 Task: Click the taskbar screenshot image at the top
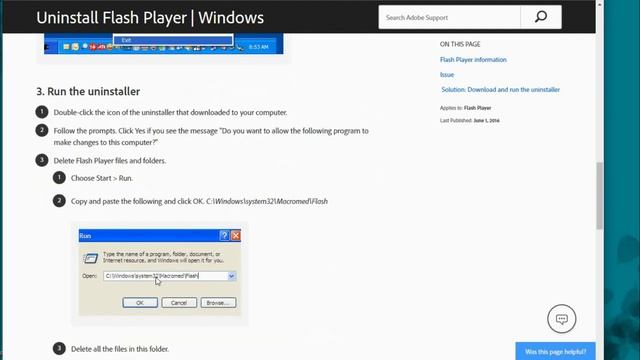point(163,44)
